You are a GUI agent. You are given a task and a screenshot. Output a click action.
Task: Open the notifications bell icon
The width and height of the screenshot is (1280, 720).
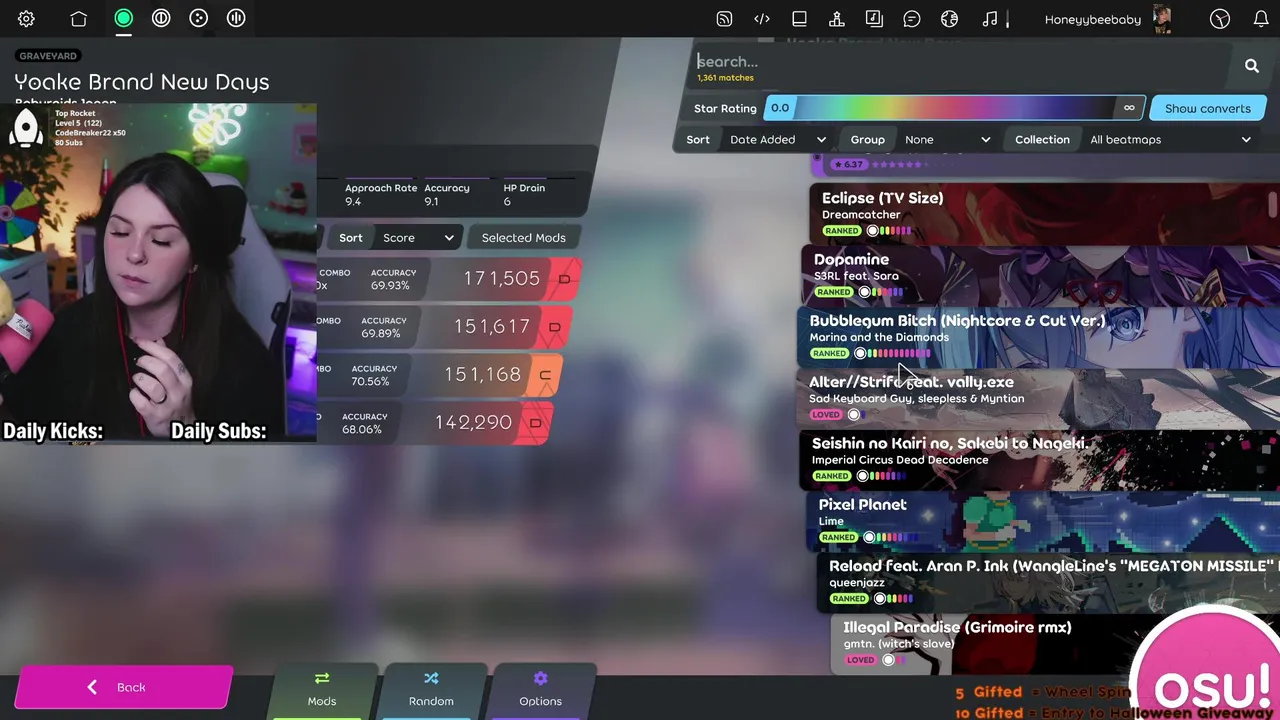tap(1261, 19)
